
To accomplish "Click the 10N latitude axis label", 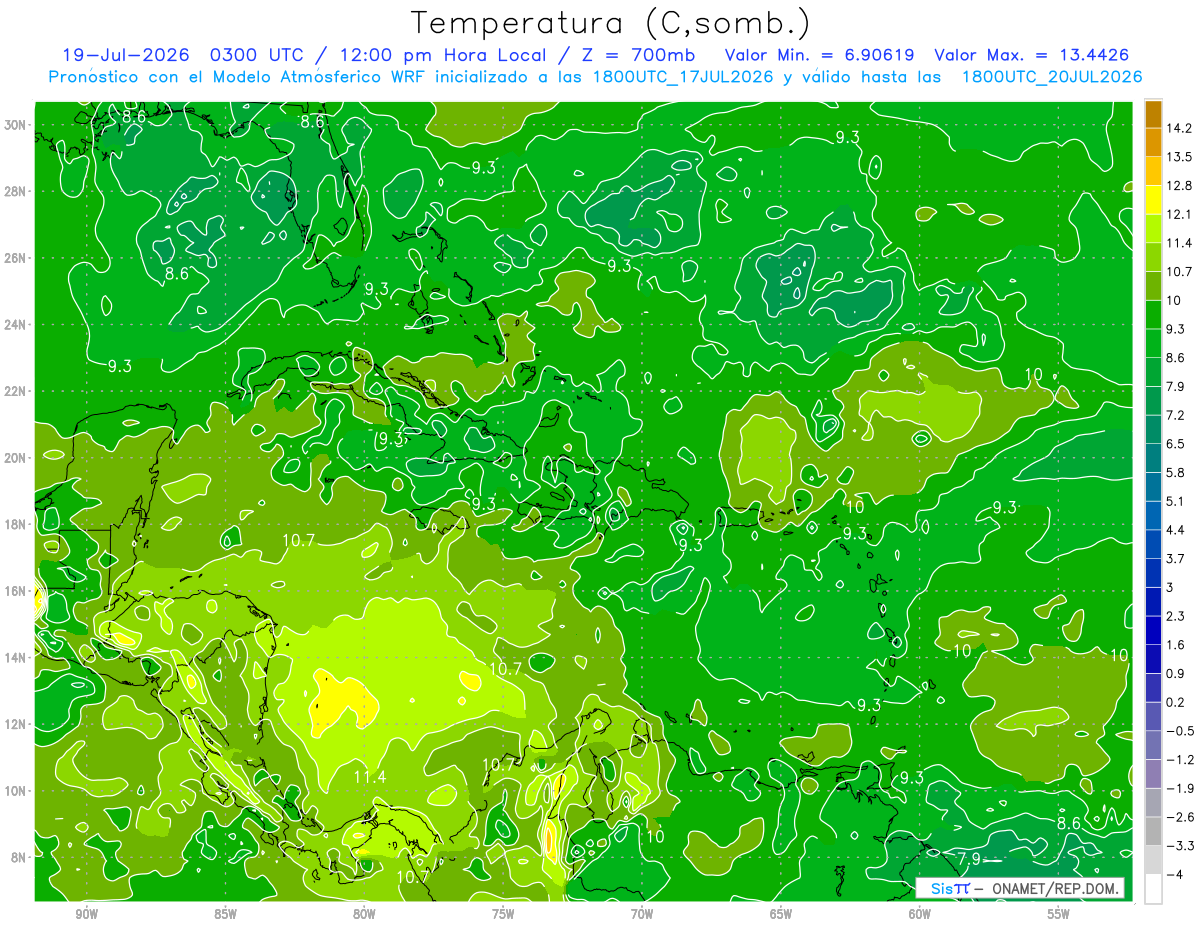I will (x=14, y=791).
